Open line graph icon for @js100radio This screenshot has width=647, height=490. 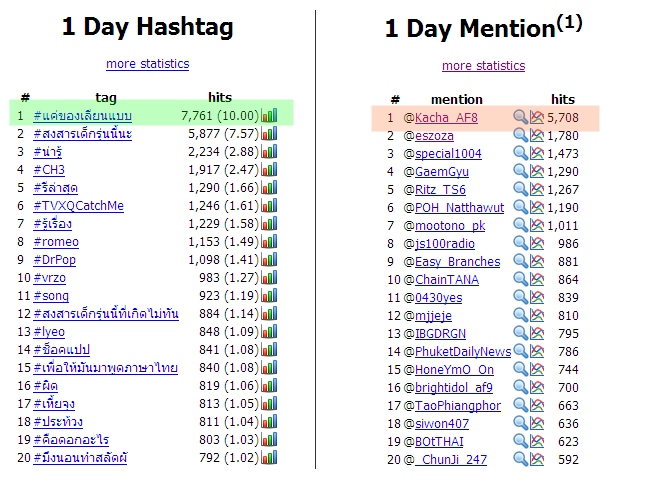(x=537, y=243)
